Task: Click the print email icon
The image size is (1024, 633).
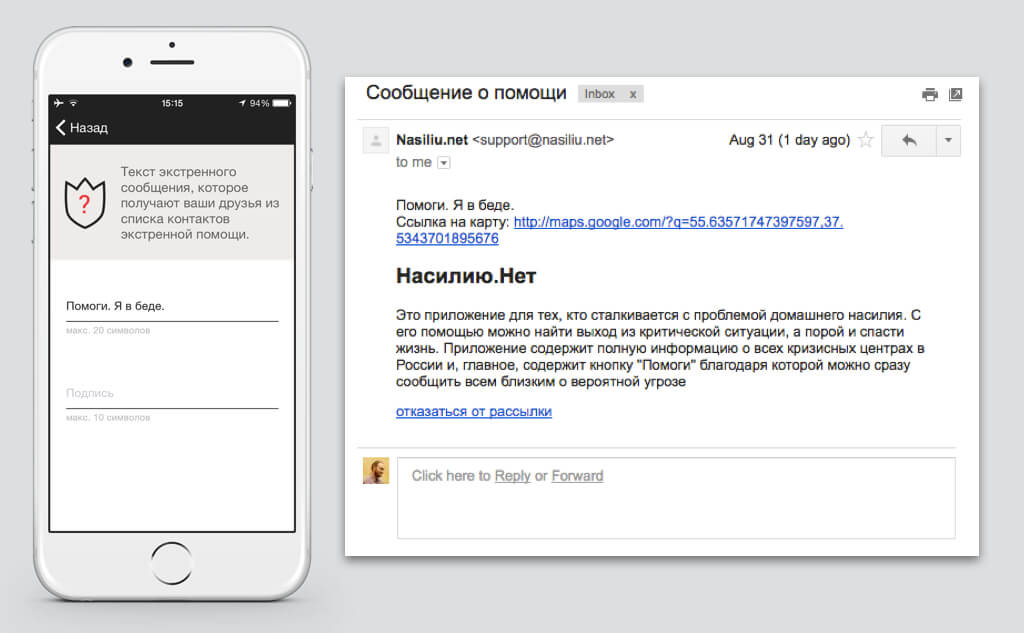Action: click(x=930, y=94)
